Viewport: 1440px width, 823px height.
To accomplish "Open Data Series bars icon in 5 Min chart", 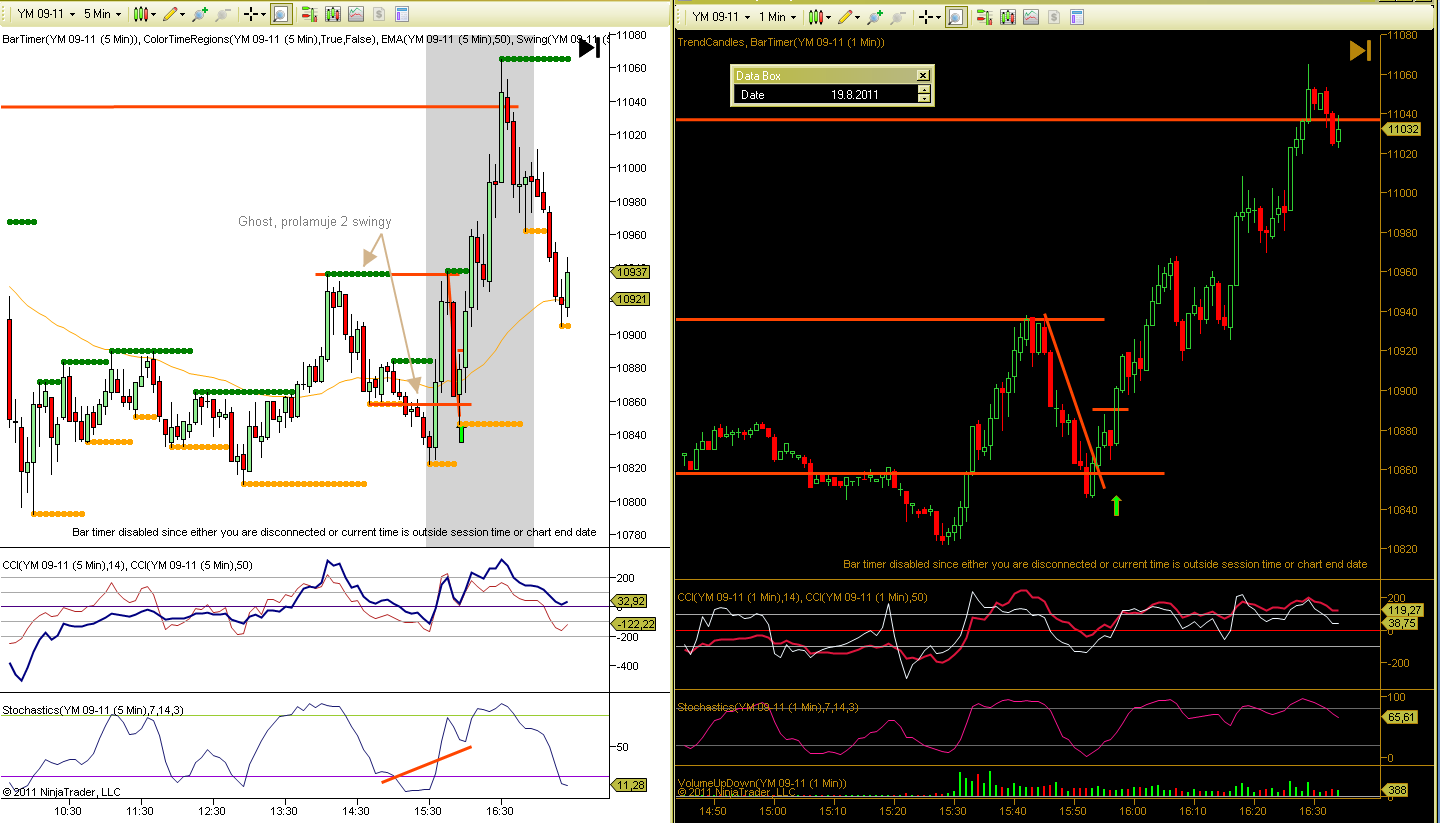I will point(333,15).
